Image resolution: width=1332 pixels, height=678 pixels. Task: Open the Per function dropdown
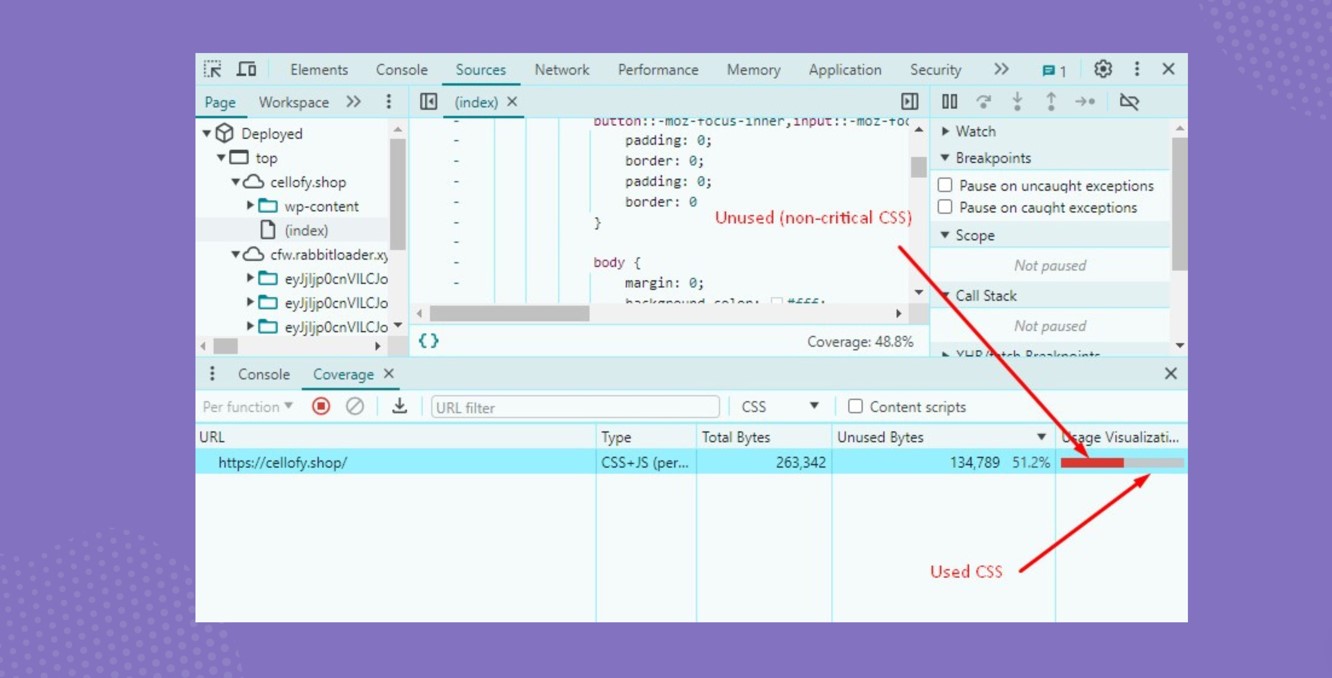click(246, 406)
